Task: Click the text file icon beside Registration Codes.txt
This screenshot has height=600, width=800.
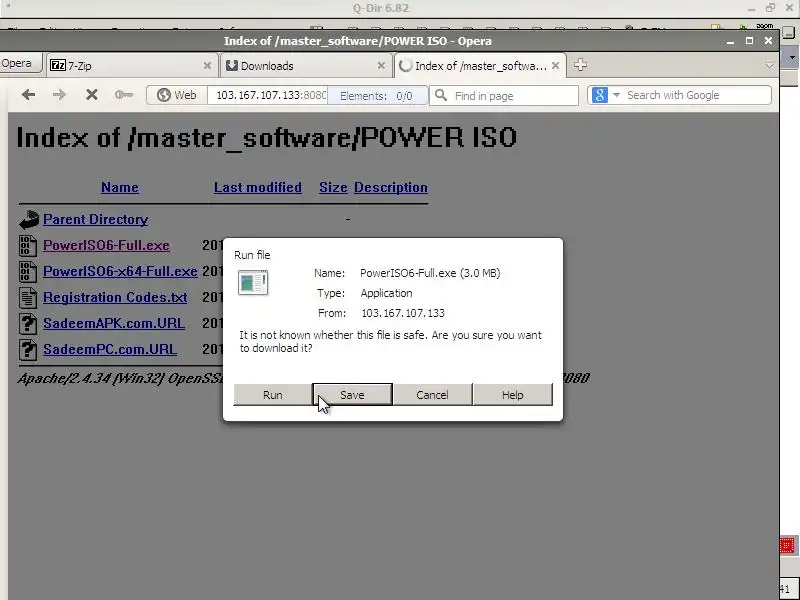Action: (28, 297)
